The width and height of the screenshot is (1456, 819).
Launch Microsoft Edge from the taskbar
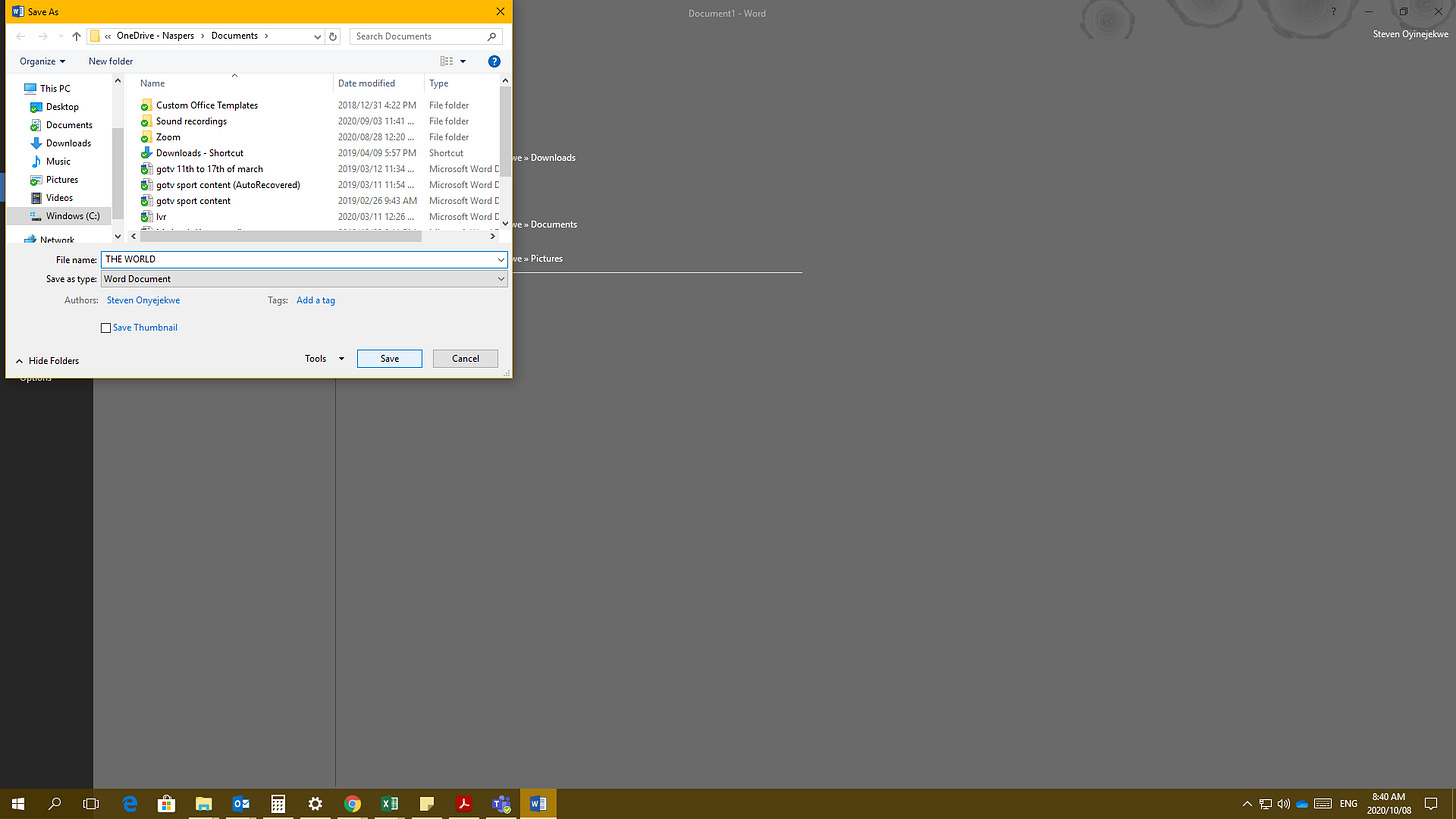coord(129,803)
